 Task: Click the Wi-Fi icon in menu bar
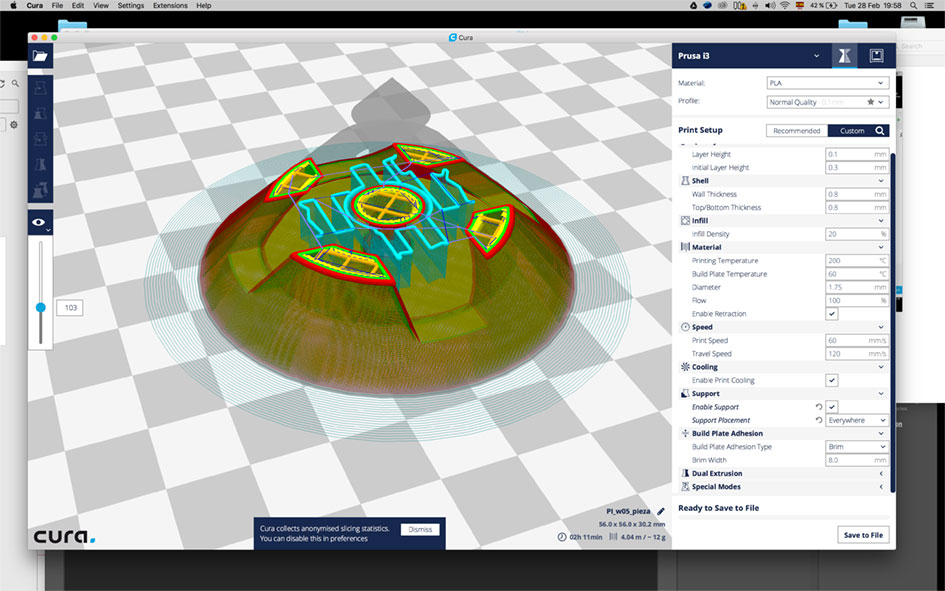(785, 5)
